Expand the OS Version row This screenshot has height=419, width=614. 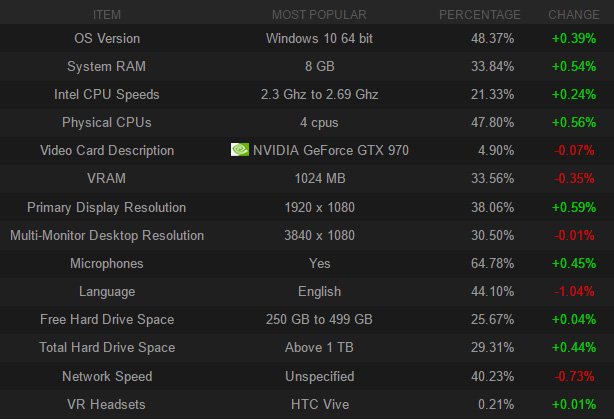pos(107,38)
